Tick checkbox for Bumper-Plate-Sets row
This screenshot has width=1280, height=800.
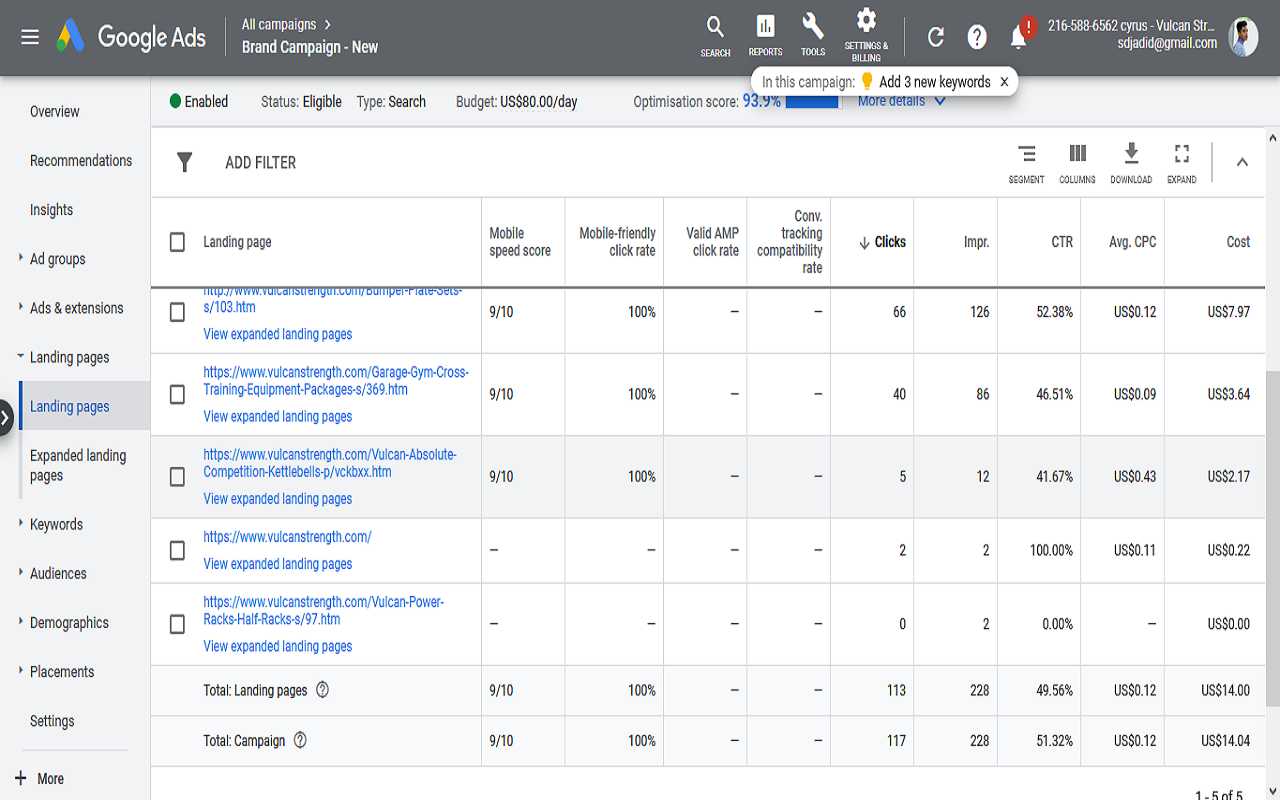(177, 312)
